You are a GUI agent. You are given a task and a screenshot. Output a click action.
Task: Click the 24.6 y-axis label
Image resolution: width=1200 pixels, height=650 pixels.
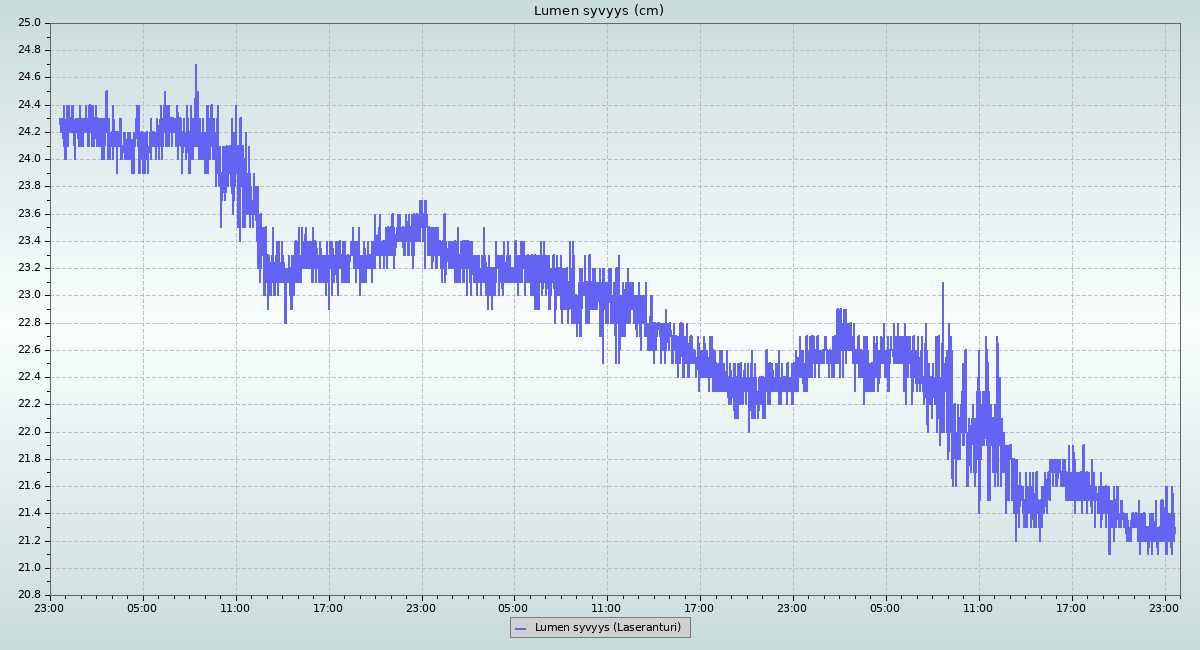(x=30, y=77)
